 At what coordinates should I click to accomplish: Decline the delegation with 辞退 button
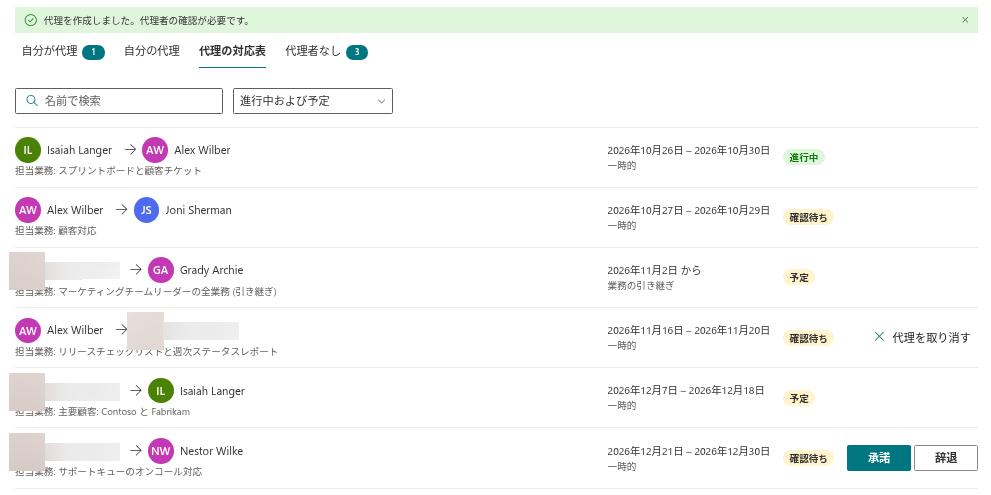[x=945, y=458]
